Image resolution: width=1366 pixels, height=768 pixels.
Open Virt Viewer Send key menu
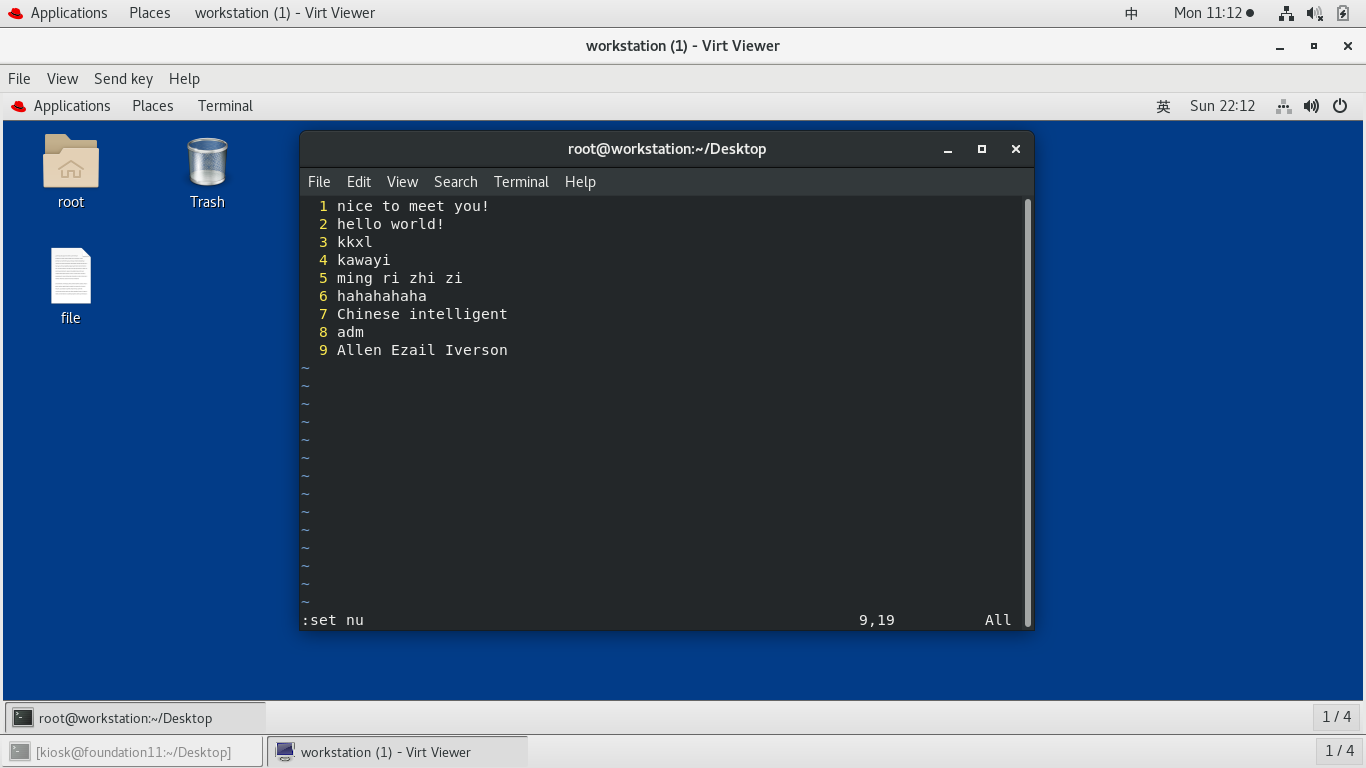point(123,79)
